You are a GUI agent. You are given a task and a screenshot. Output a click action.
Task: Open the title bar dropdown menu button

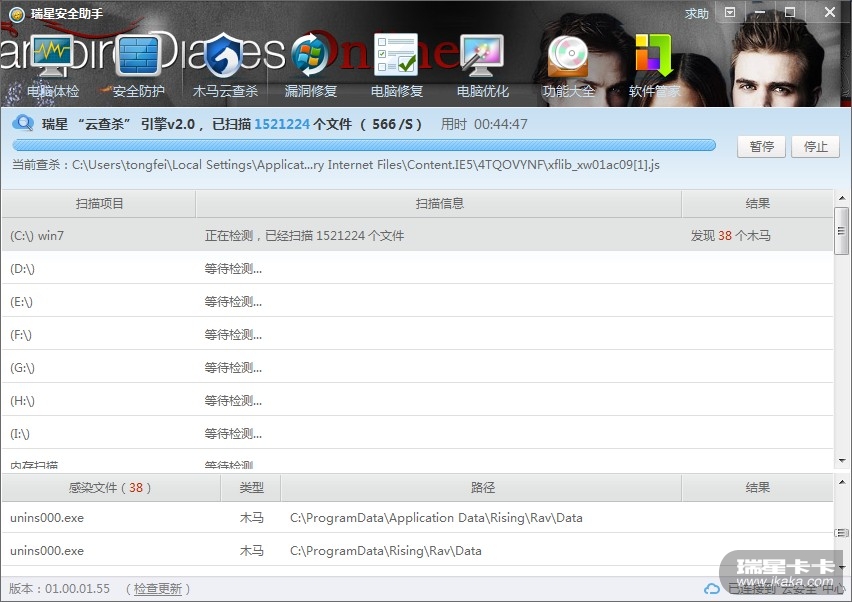click(x=730, y=12)
